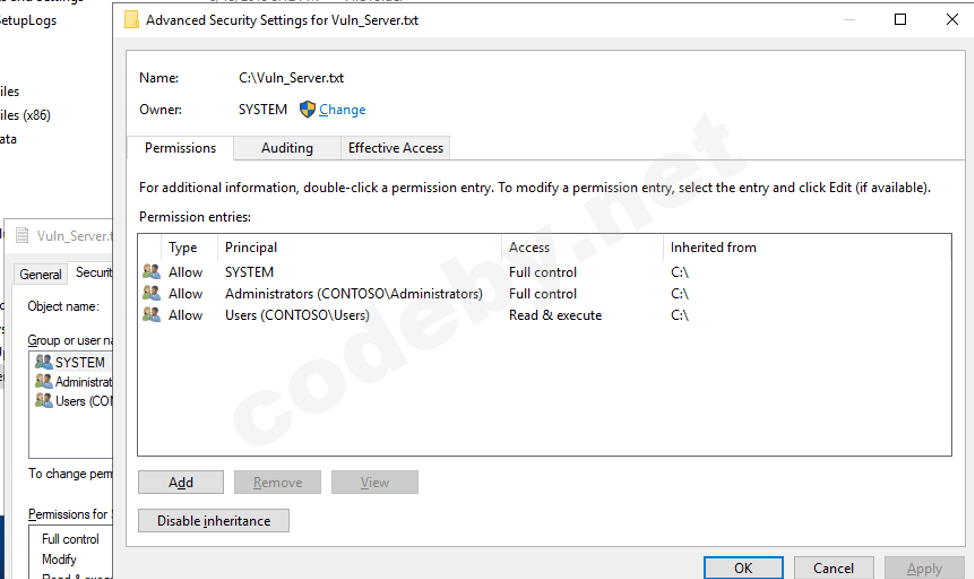The image size is (974, 579).
Task: Click the Users group icon in background list
Action: [x=43, y=401]
